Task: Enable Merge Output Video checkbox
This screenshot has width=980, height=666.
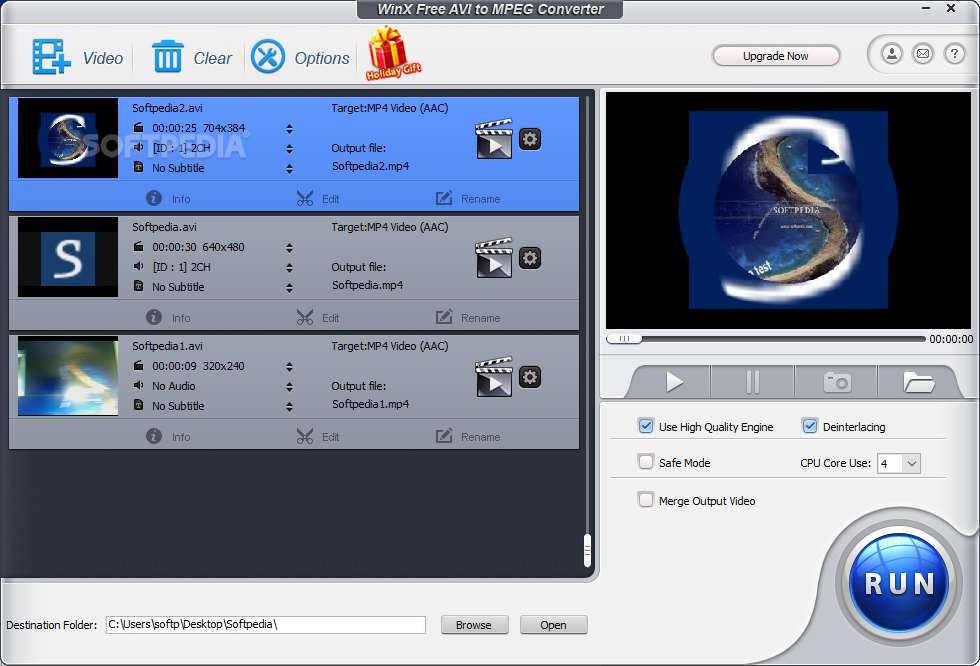Action: (646, 500)
